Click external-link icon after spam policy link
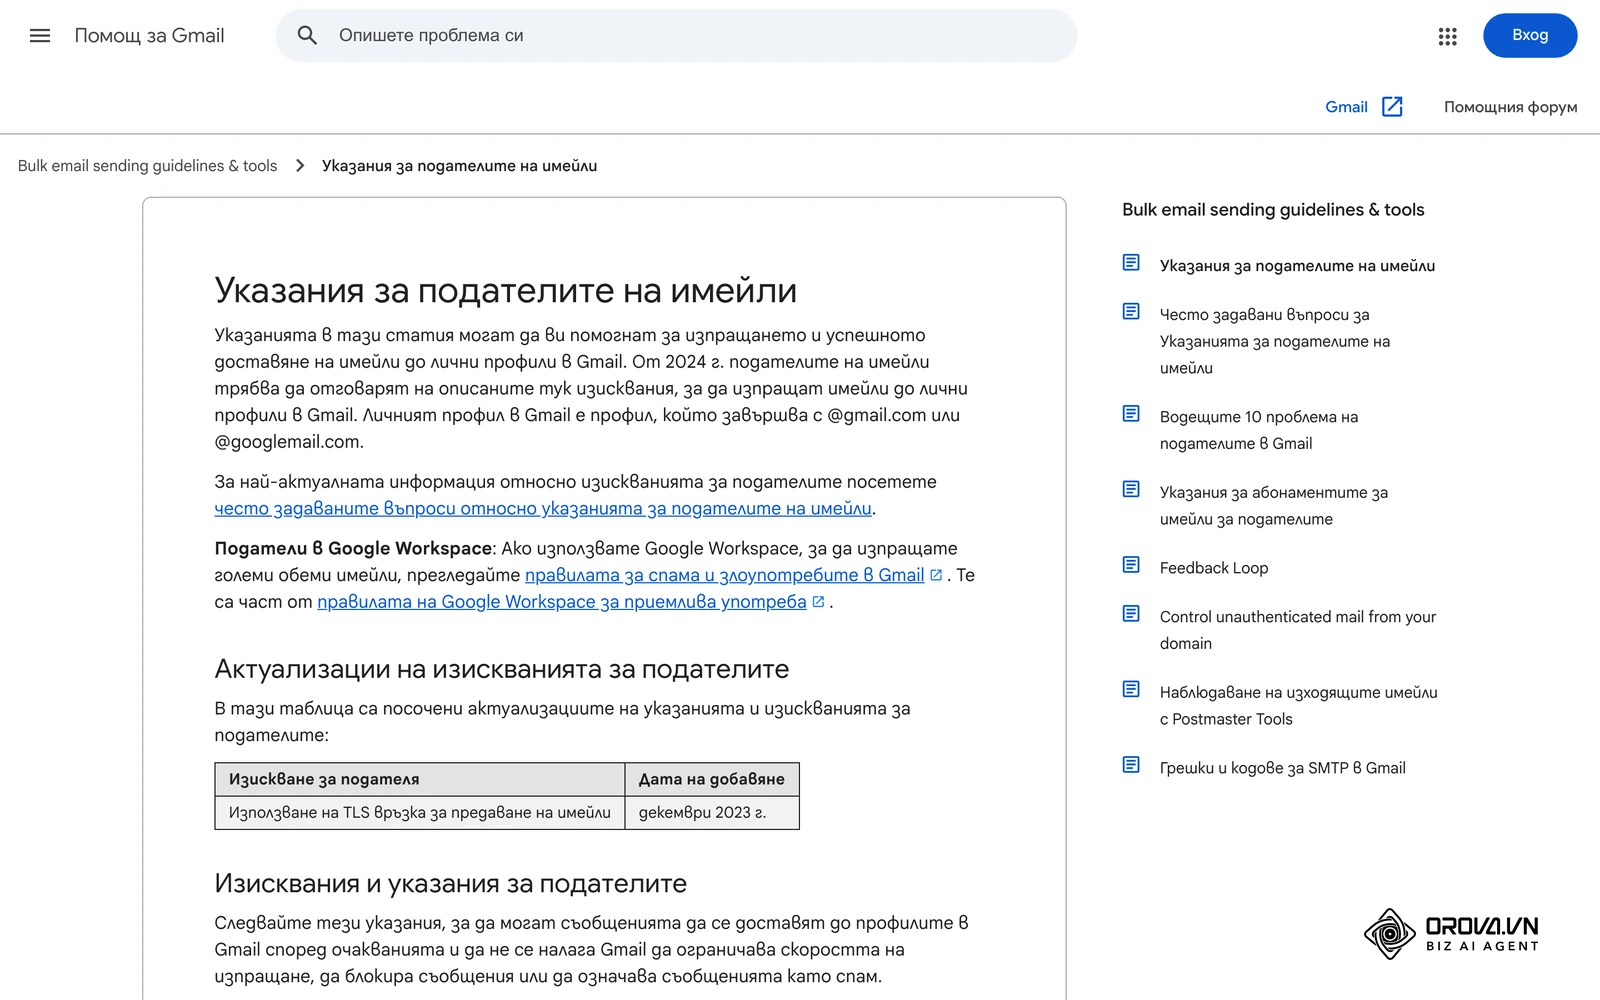The image size is (1600, 1000). point(936,575)
